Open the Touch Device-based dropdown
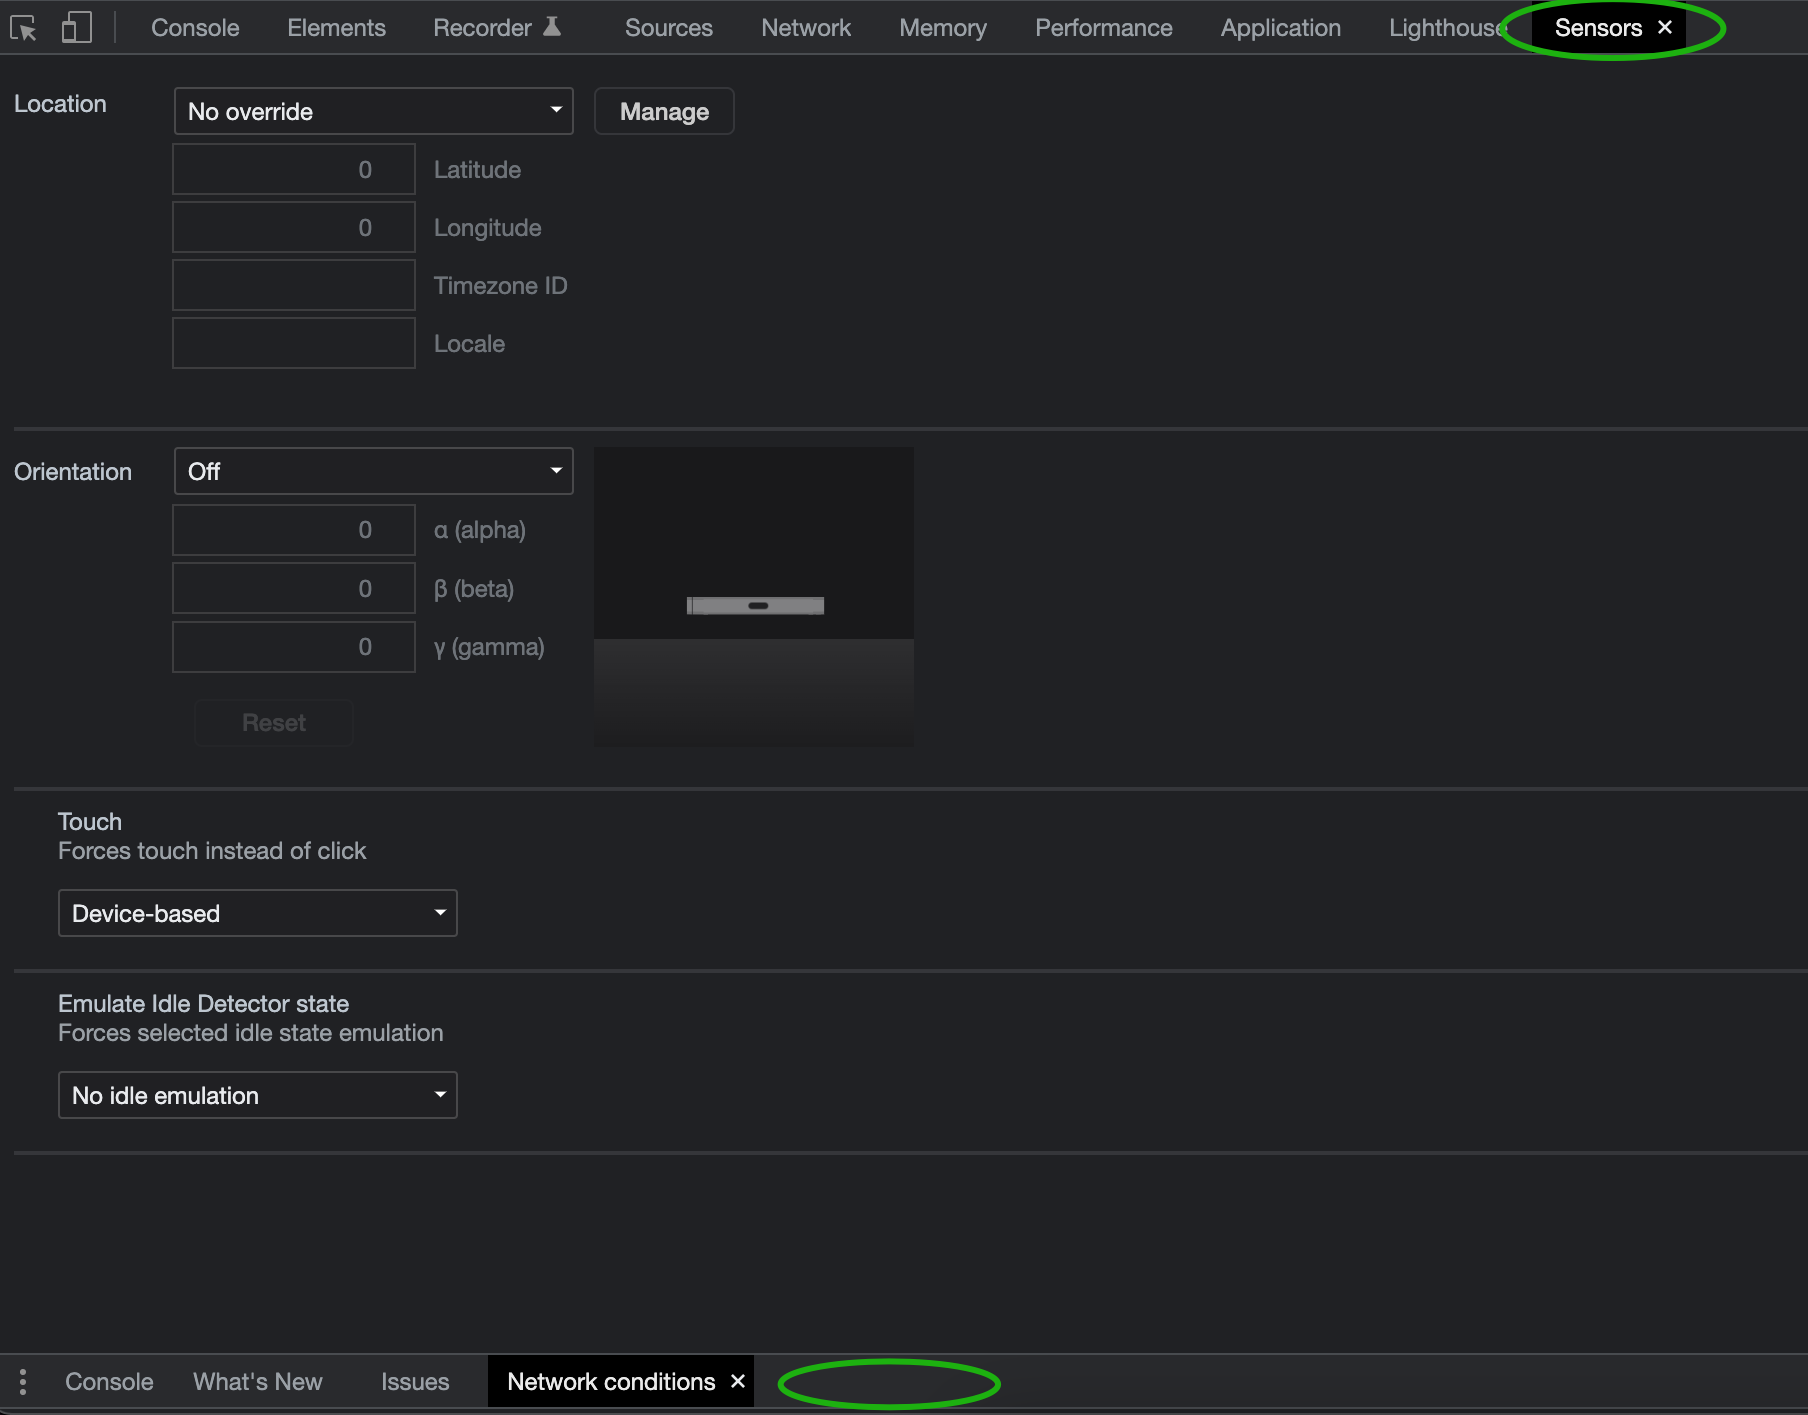 pos(257,913)
